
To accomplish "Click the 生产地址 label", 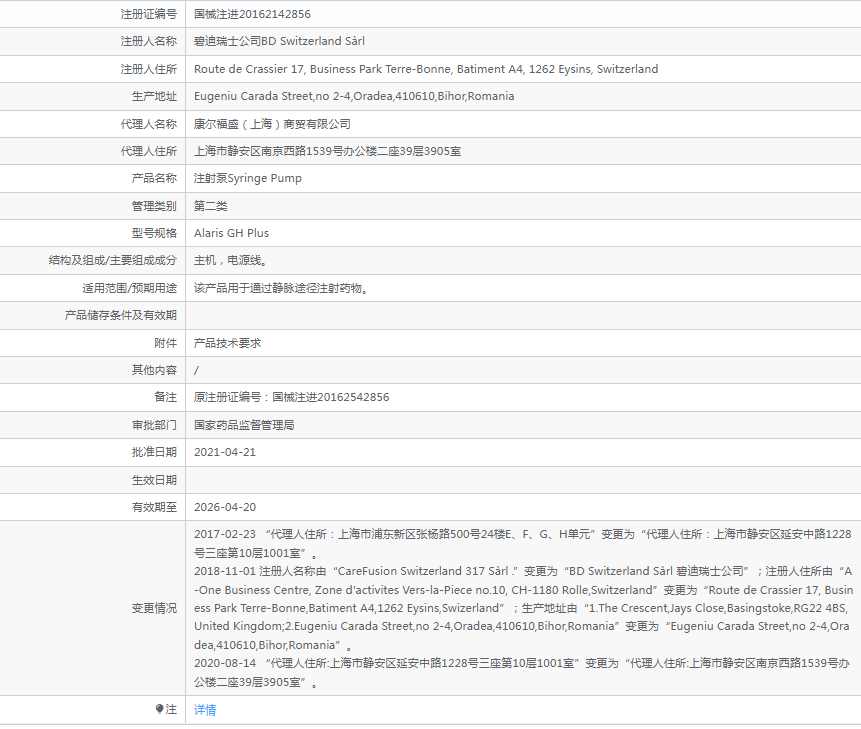I will 154,96.
